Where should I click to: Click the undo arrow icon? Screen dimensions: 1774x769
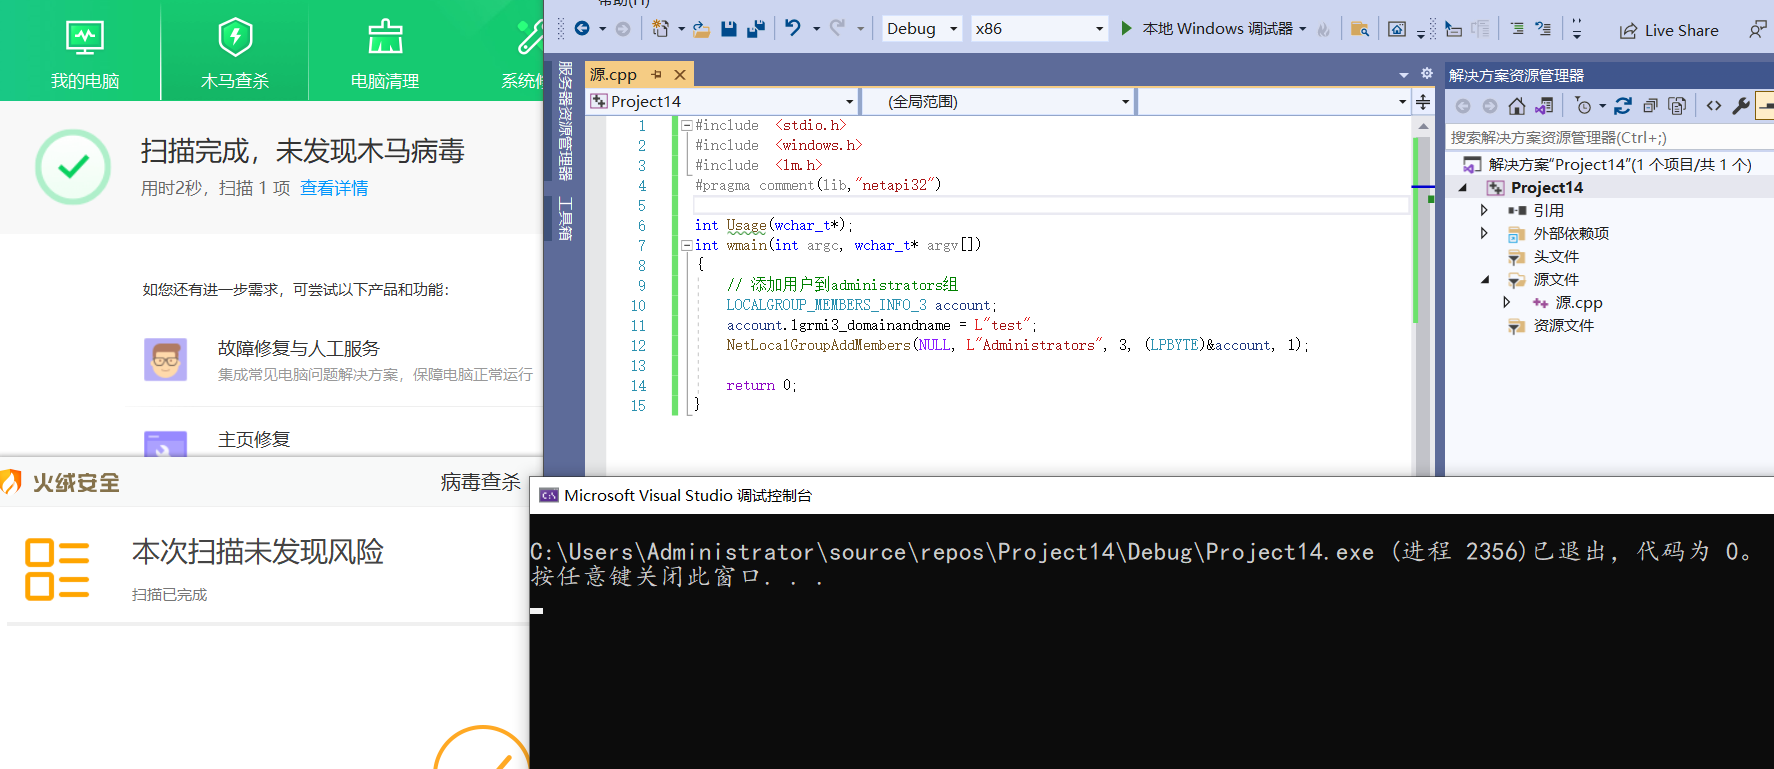tap(793, 28)
